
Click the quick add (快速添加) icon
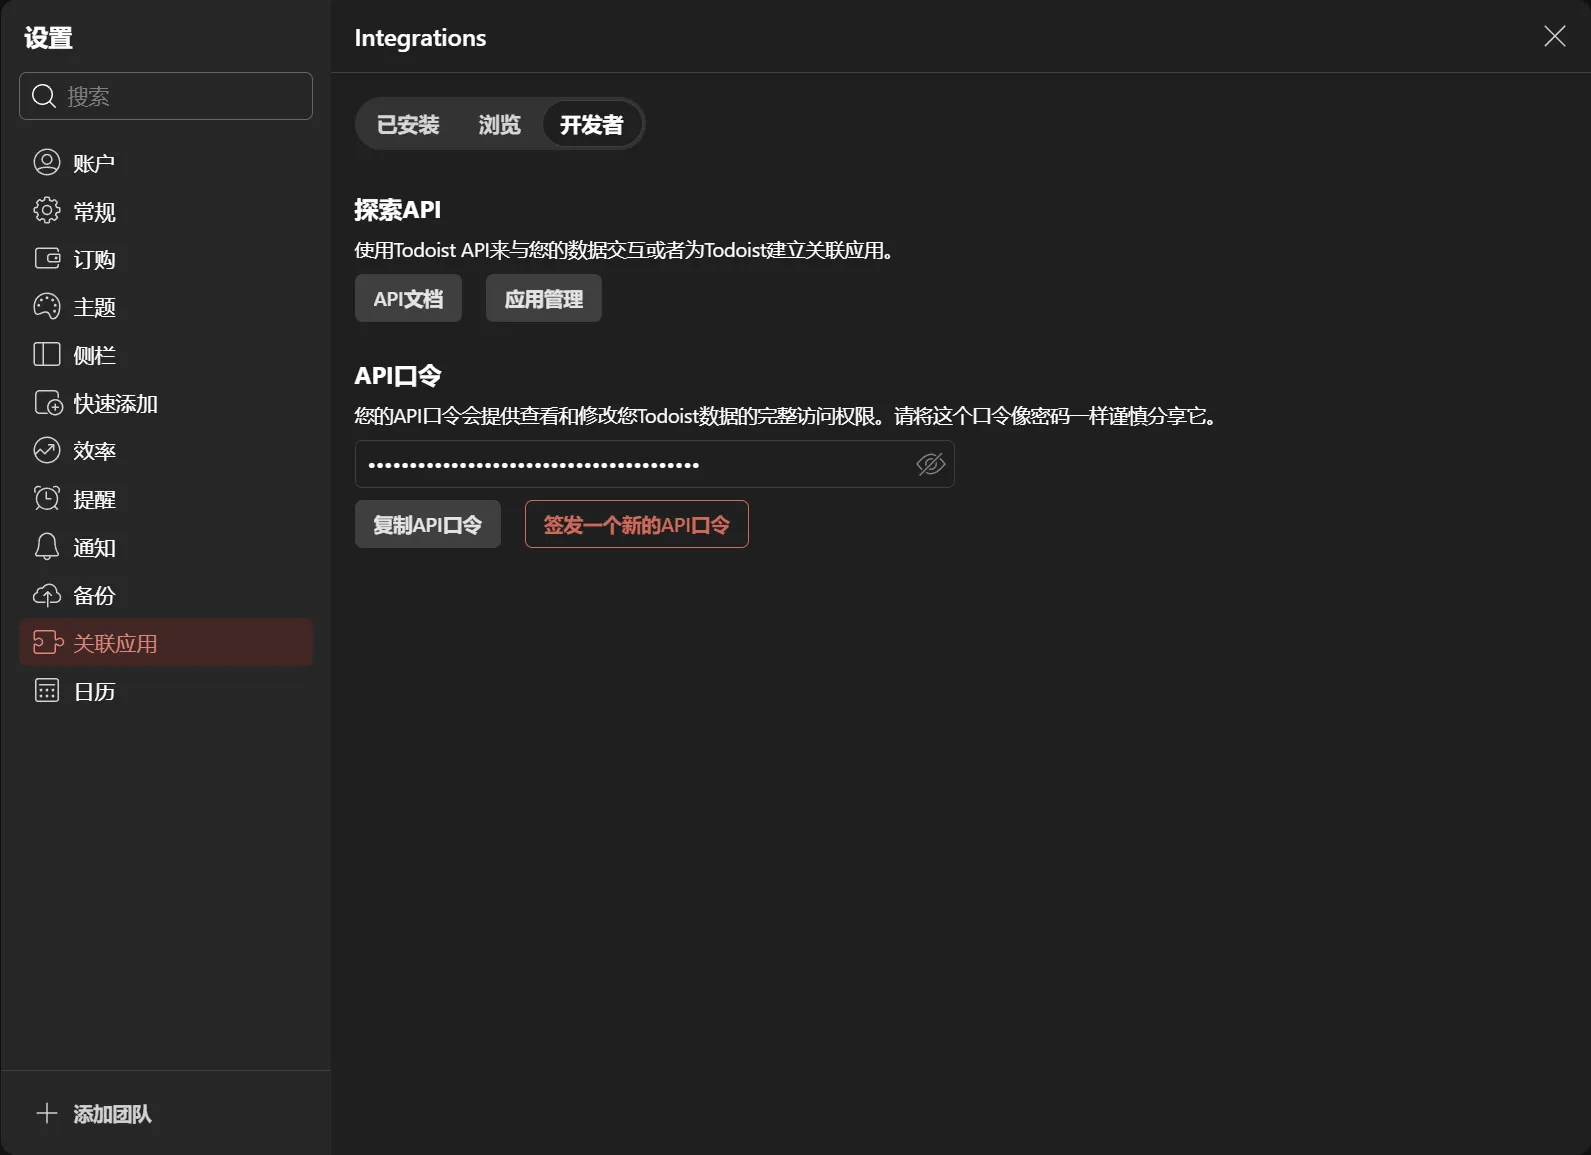pos(47,403)
